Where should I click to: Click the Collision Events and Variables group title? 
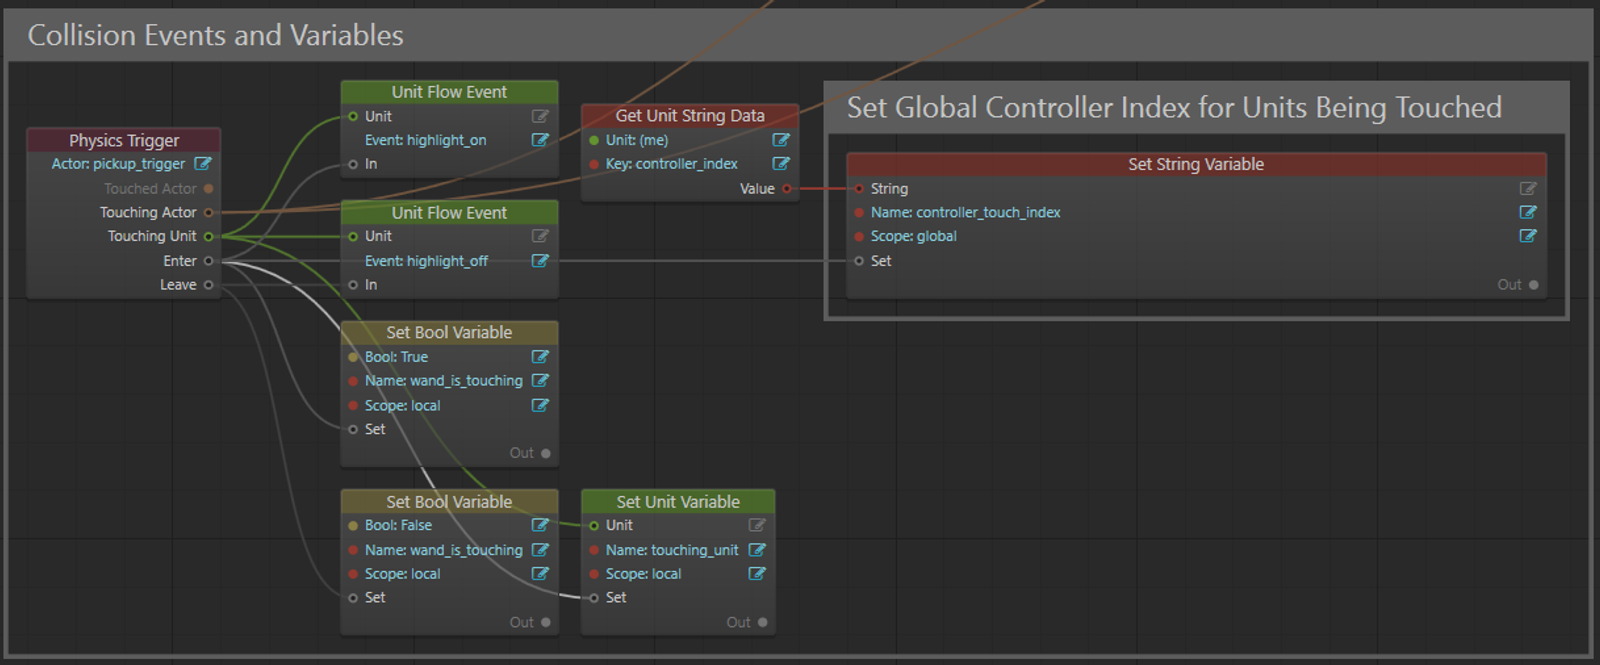pyautogui.click(x=215, y=35)
